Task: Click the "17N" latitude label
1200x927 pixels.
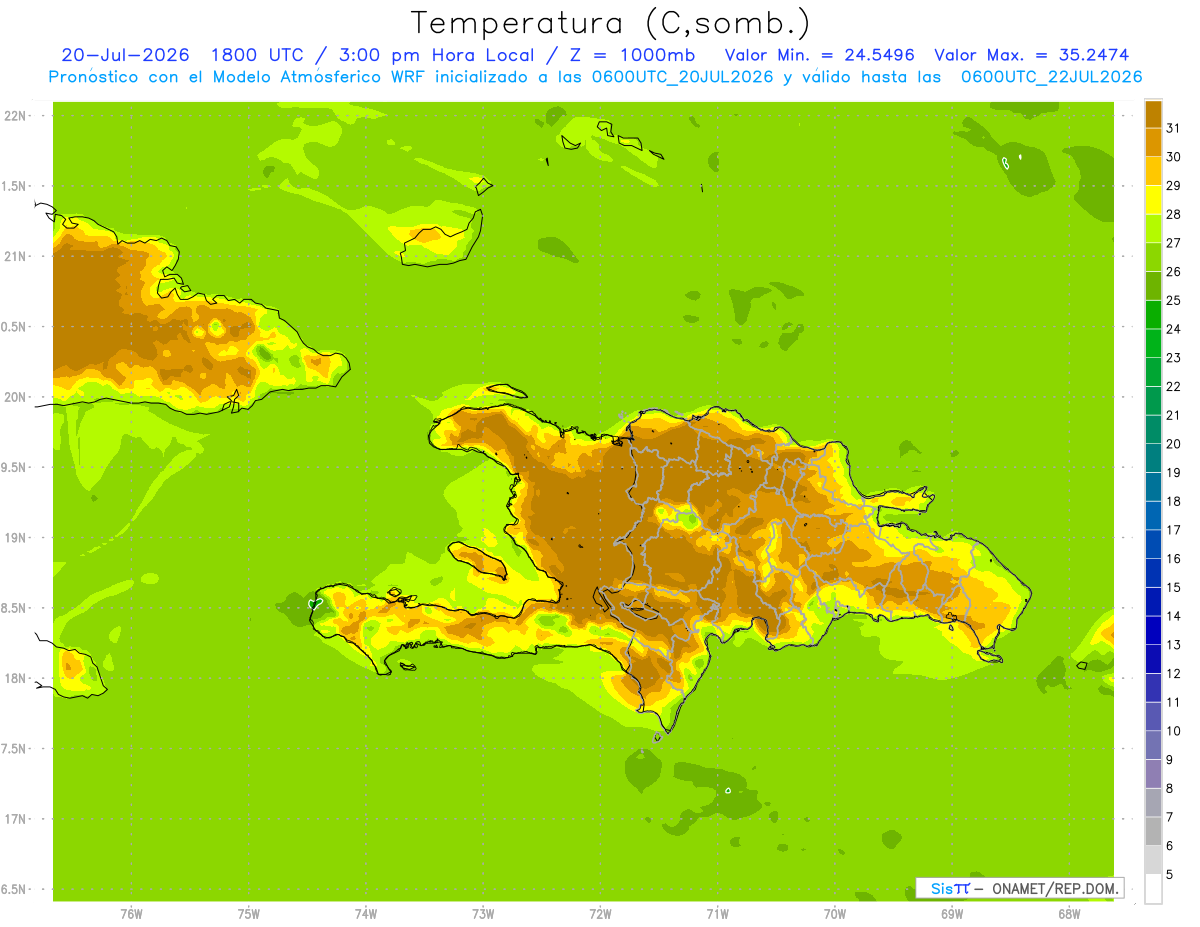Action: [15, 820]
